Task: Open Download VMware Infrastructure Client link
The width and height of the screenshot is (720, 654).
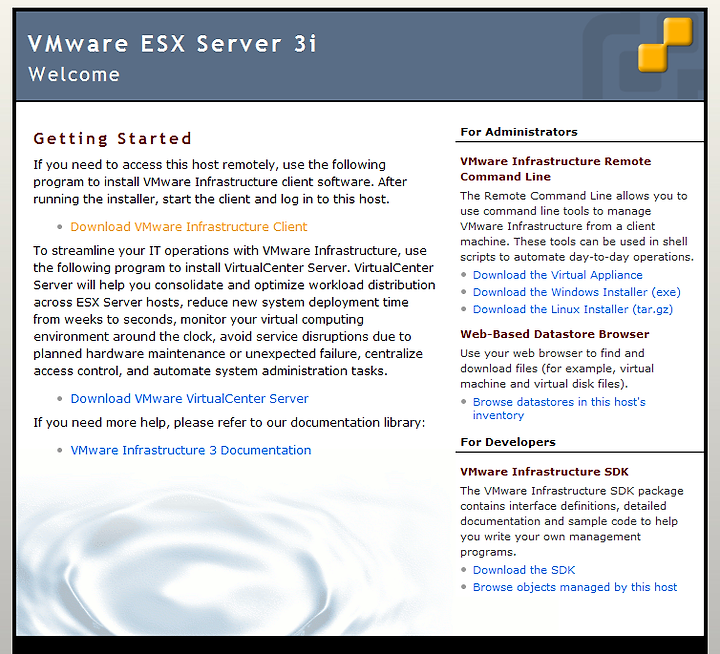Action: [x=189, y=227]
